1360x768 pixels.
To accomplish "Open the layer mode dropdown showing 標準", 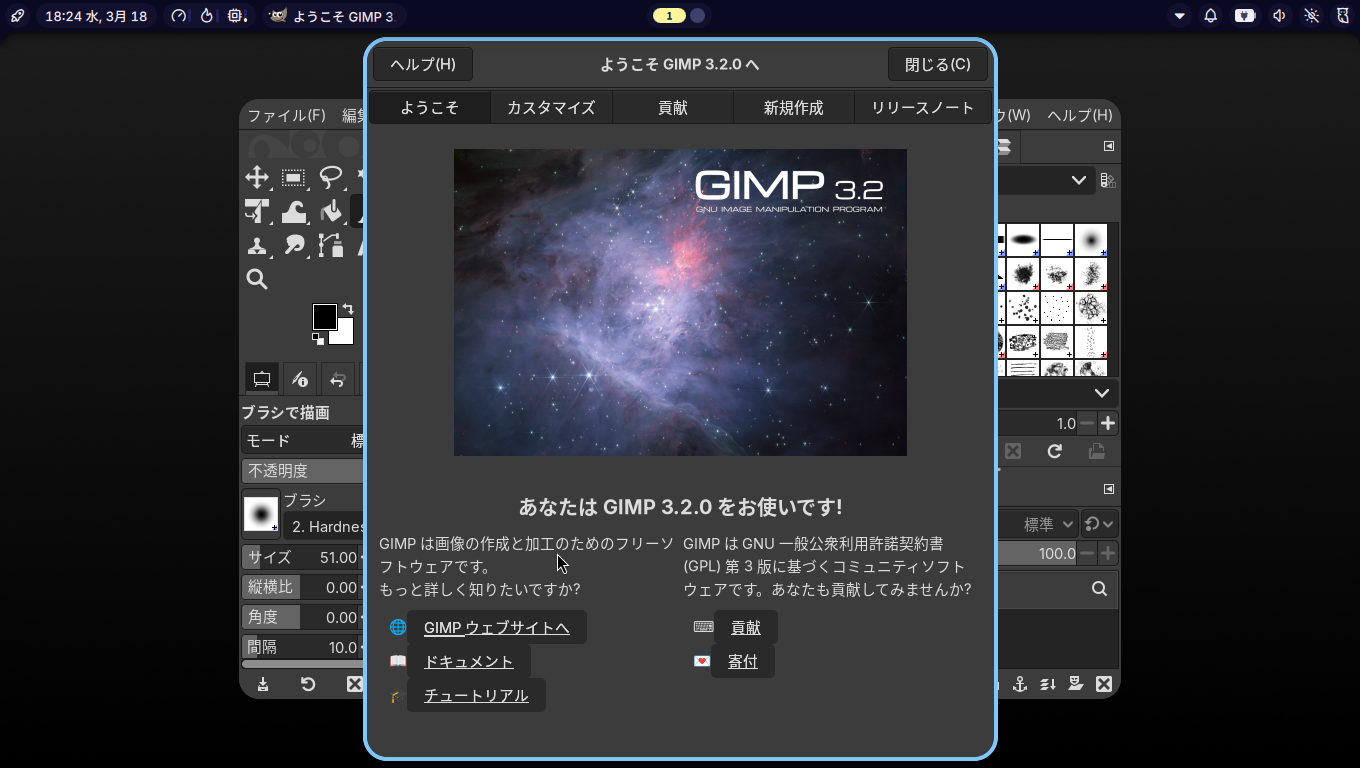I will tap(1040, 524).
